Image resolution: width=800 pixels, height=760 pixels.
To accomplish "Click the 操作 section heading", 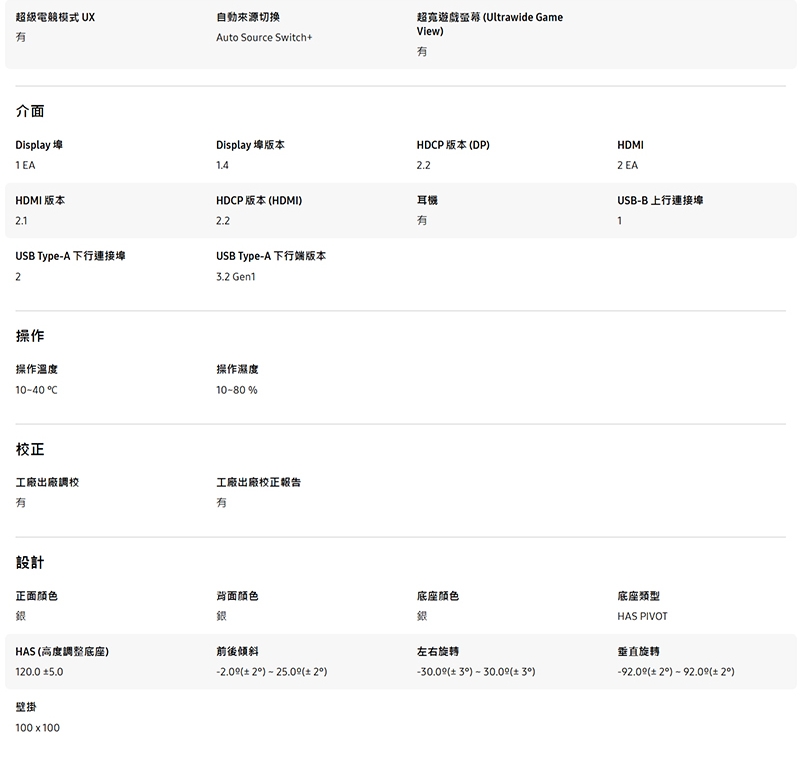I will [30, 336].
